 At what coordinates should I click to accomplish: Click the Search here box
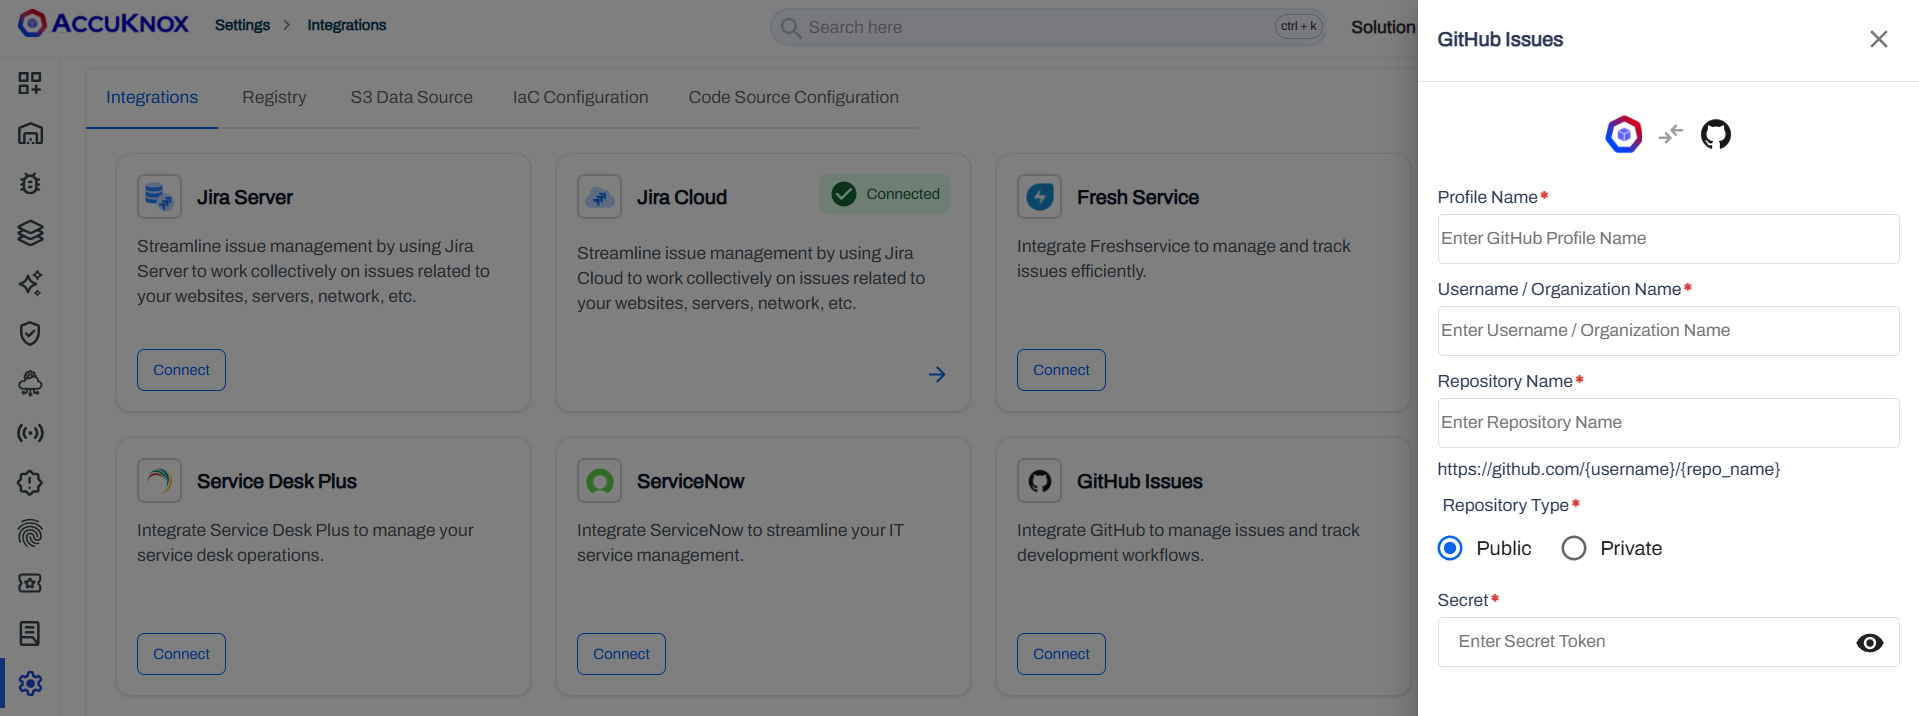click(1047, 27)
